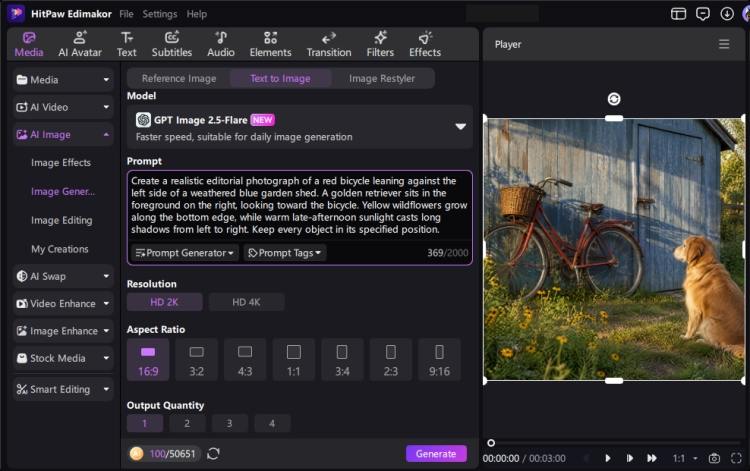Open the Subtitles tool
The height and width of the screenshot is (471, 750).
(172, 44)
